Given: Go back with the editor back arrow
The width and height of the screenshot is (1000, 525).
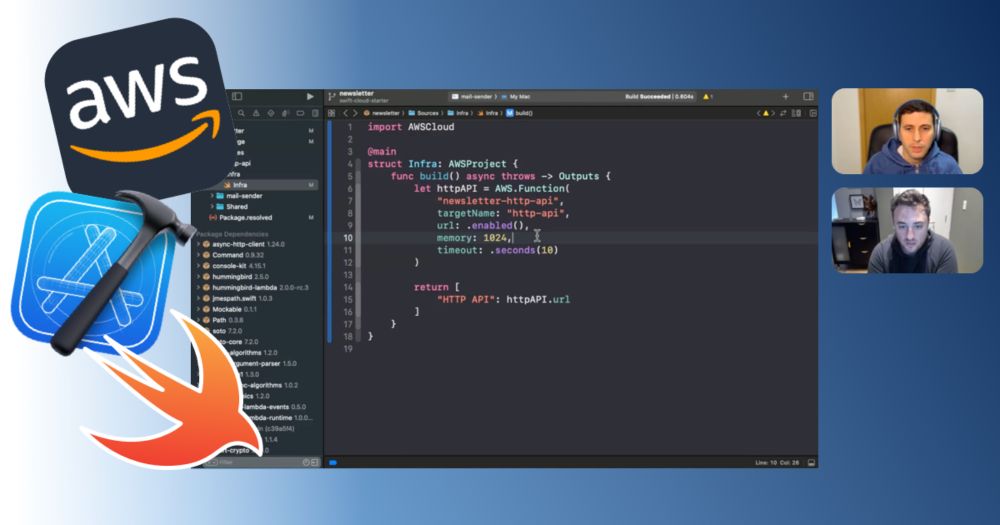Looking at the screenshot, I should click(346, 113).
